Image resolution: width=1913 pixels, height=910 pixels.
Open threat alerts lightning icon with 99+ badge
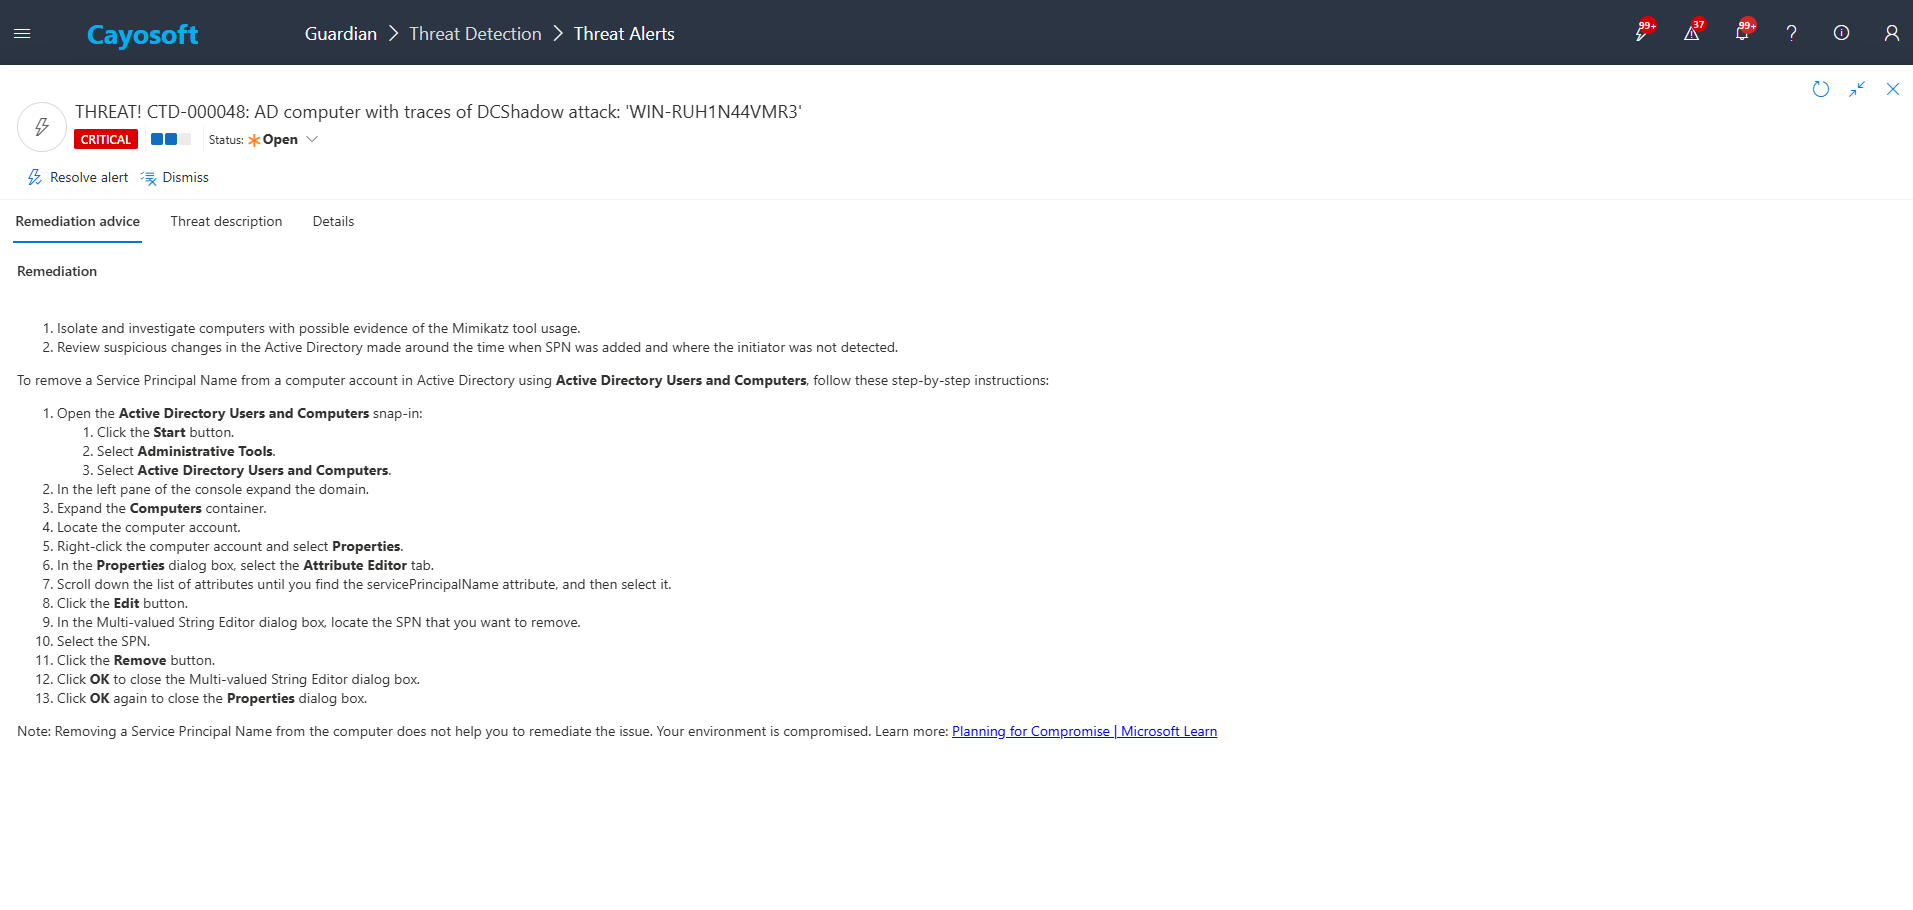[x=1641, y=33]
